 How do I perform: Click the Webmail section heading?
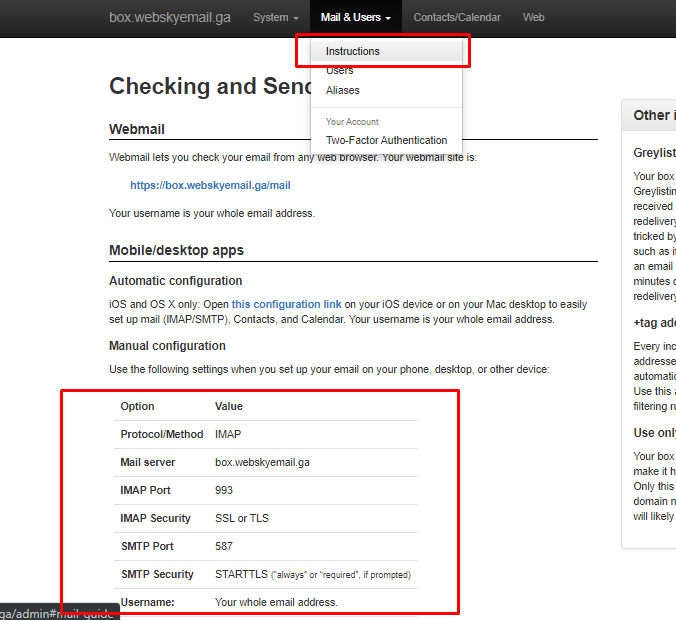click(137, 129)
